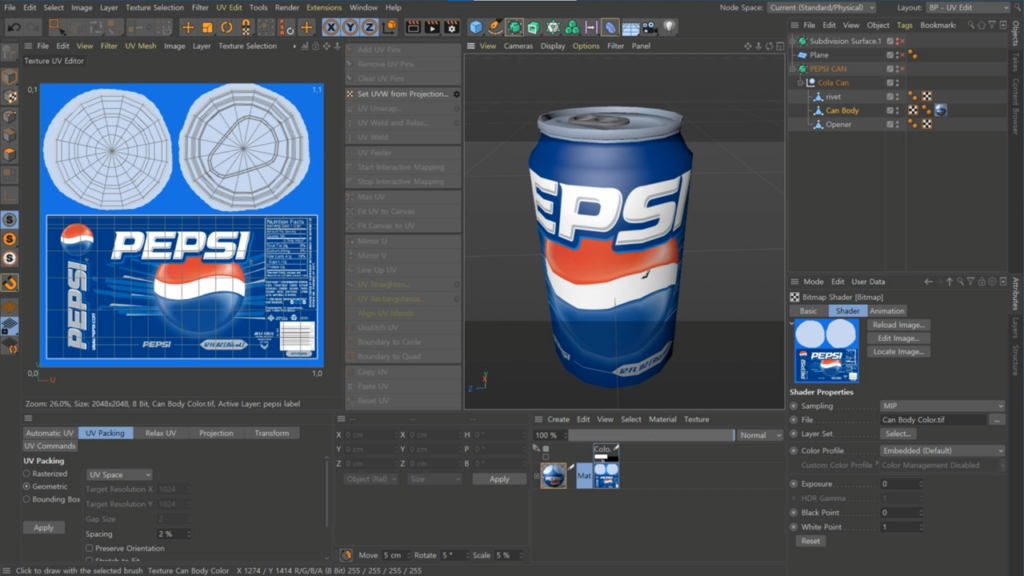Select the Rasterized radio option
This screenshot has height=576, width=1024.
point(27,474)
